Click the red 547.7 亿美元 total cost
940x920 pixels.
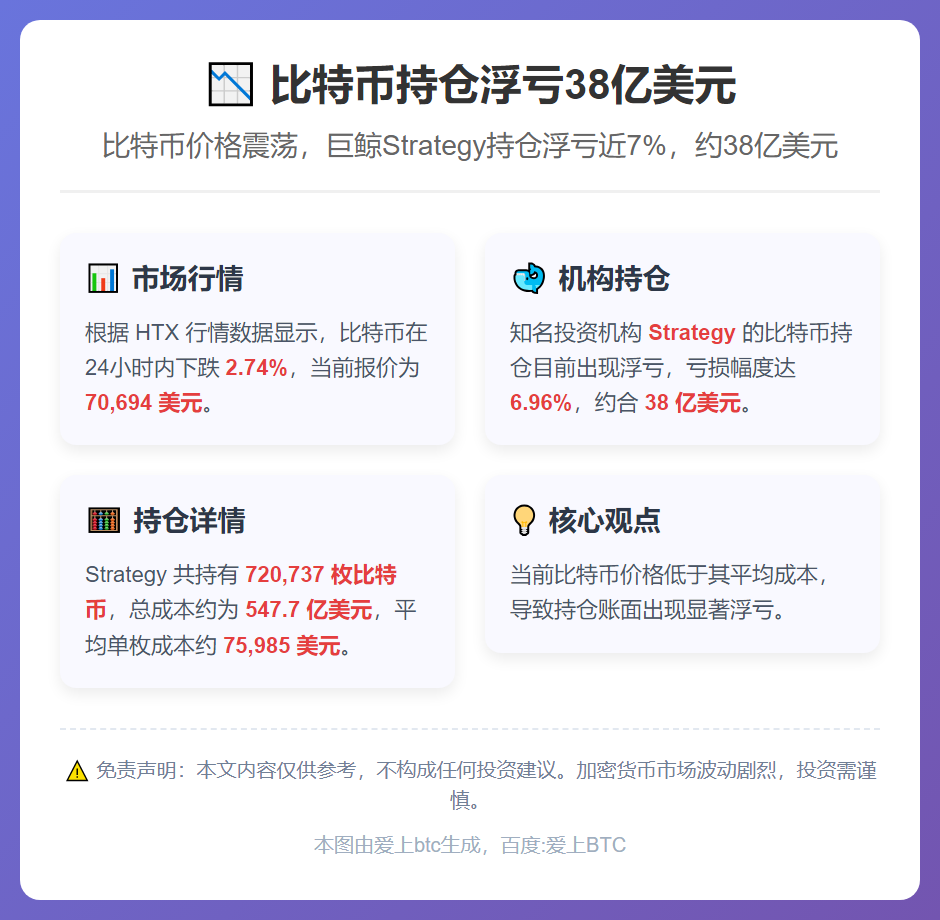[309, 610]
